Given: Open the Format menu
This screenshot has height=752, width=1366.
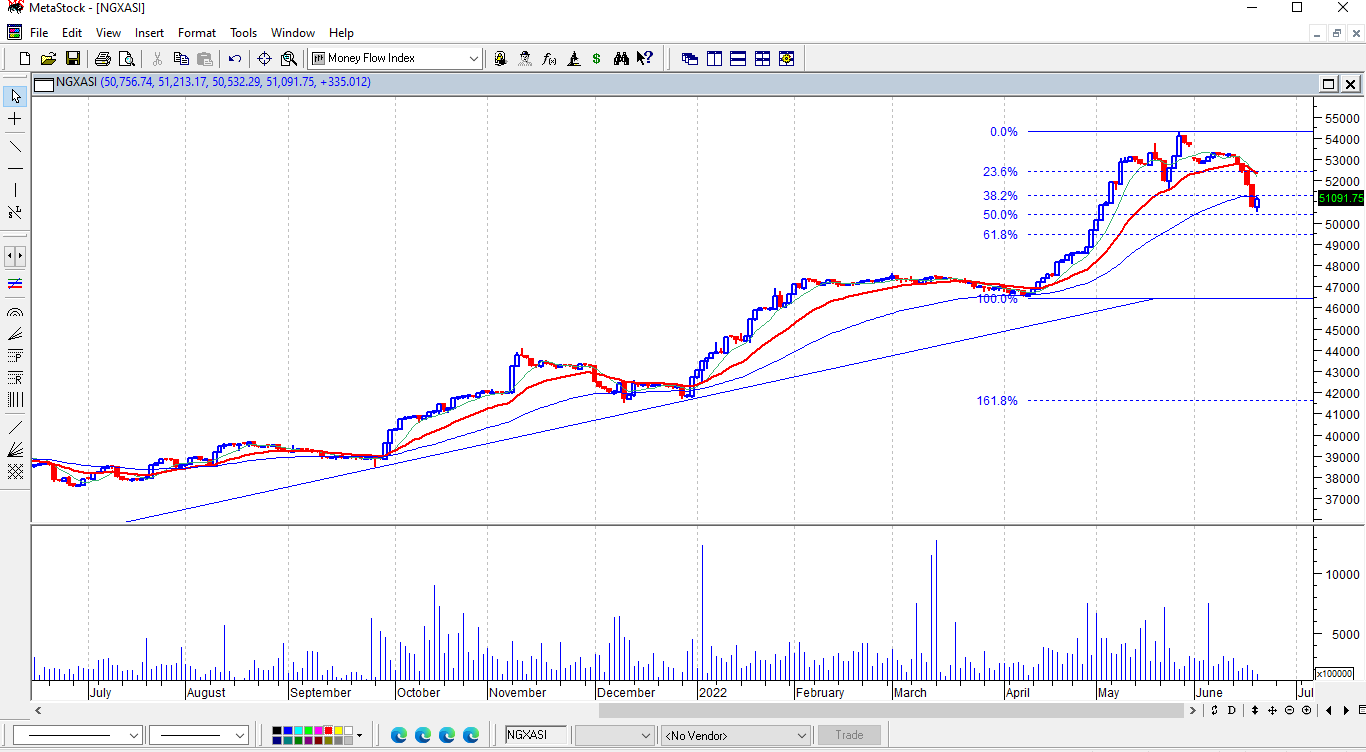Looking at the screenshot, I should (197, 33).
